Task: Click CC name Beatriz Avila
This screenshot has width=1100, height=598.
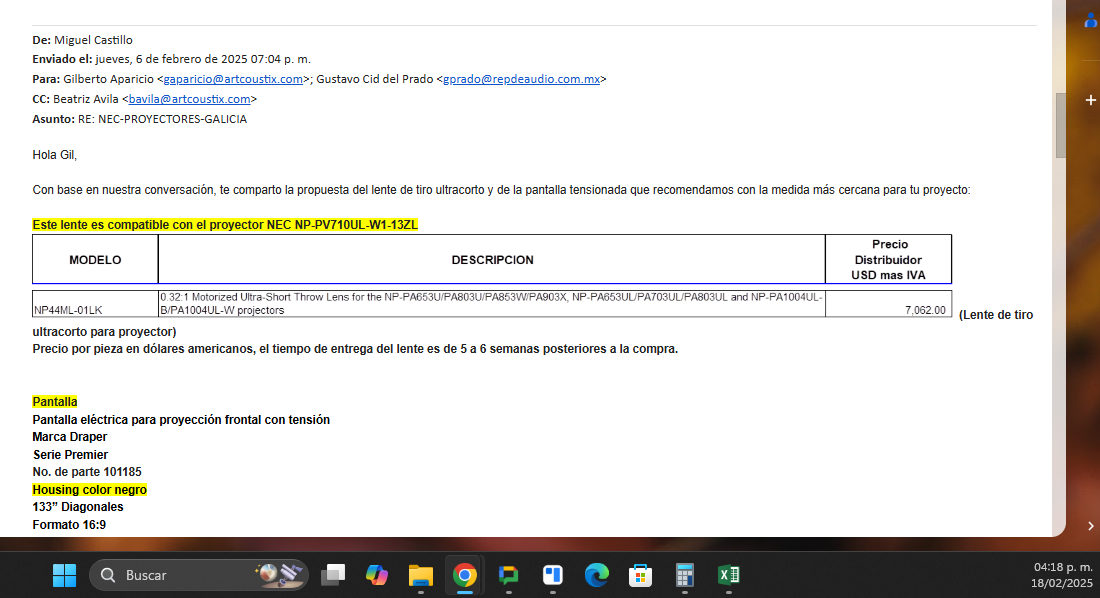Action: point(86,99)
